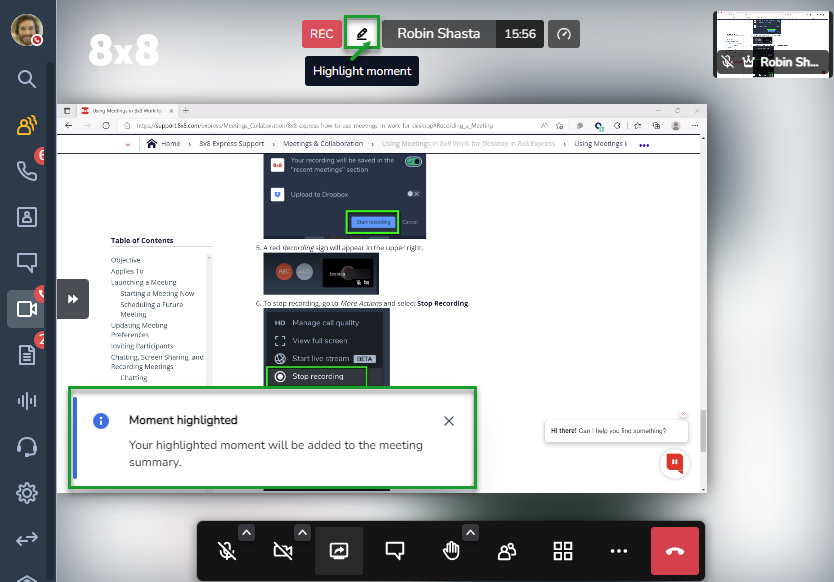Open search in the 8x8 sidebar
Screen dimensions: 834x582
point(27,79)
